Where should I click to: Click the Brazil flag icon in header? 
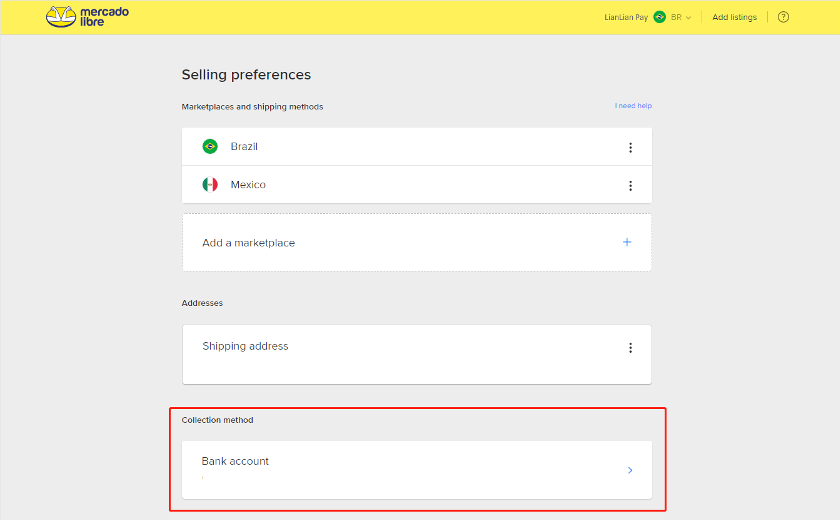coord(660,17)
